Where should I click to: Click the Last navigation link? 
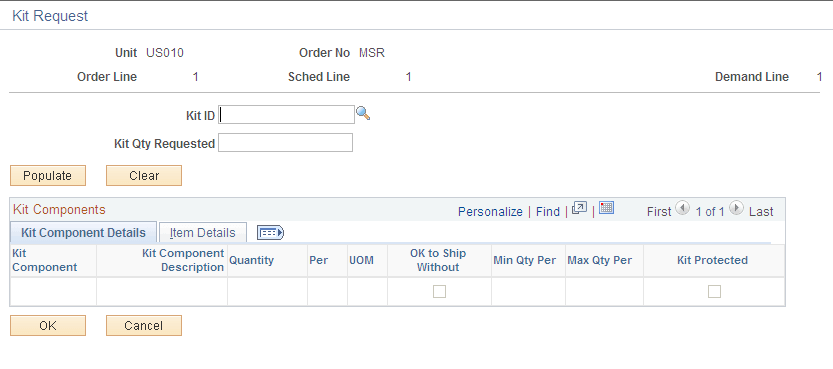click(x=761, y=212)
